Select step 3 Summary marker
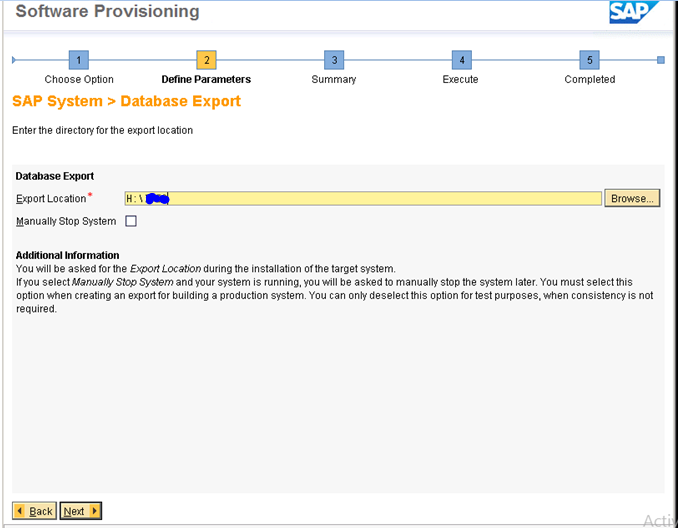678x528 pixels. click(334, 60)
